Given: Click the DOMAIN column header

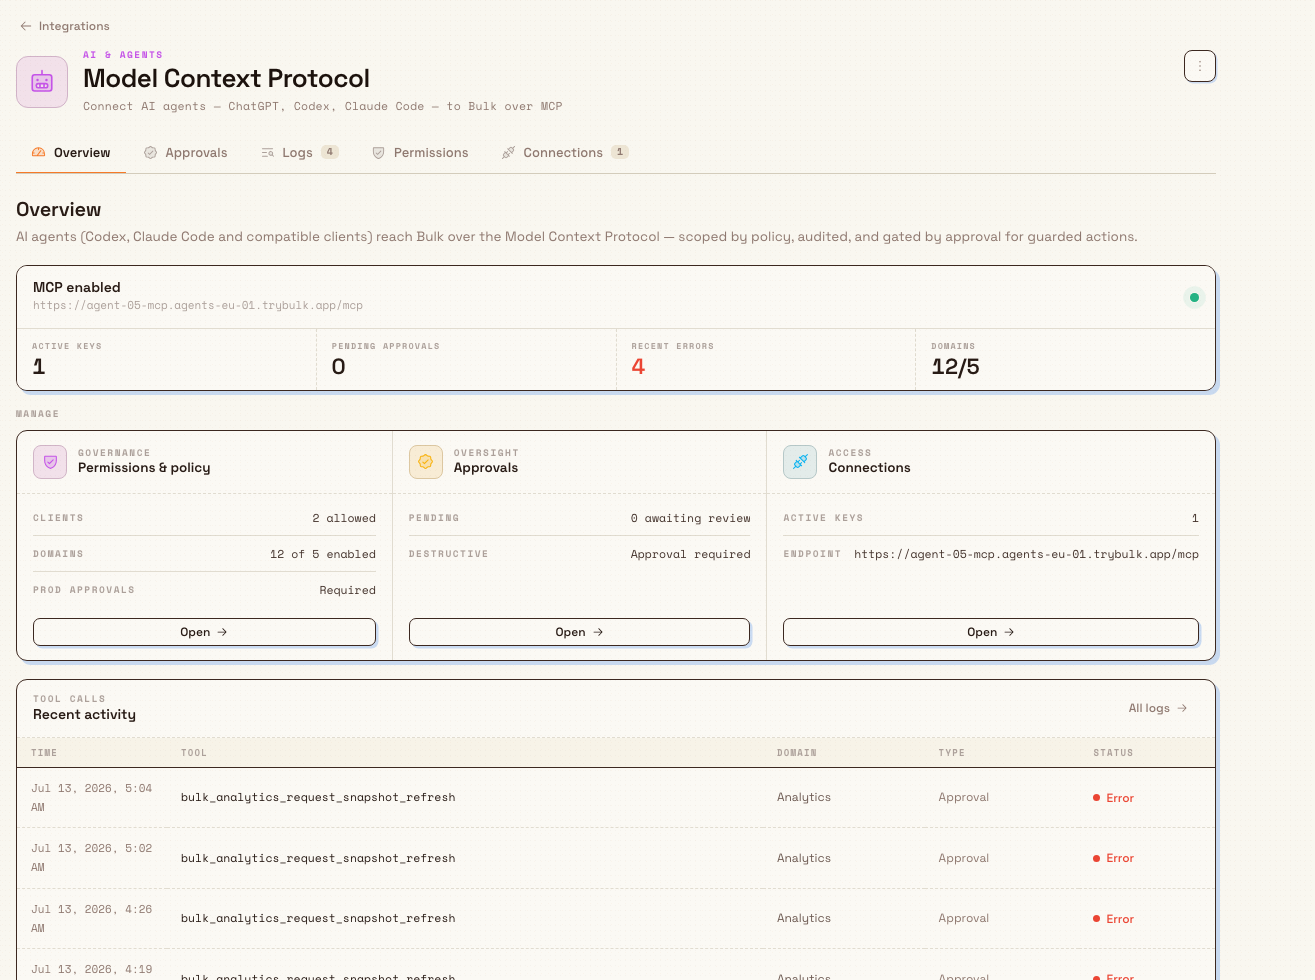Looking at the screenshot, I should tap(797, 753).
